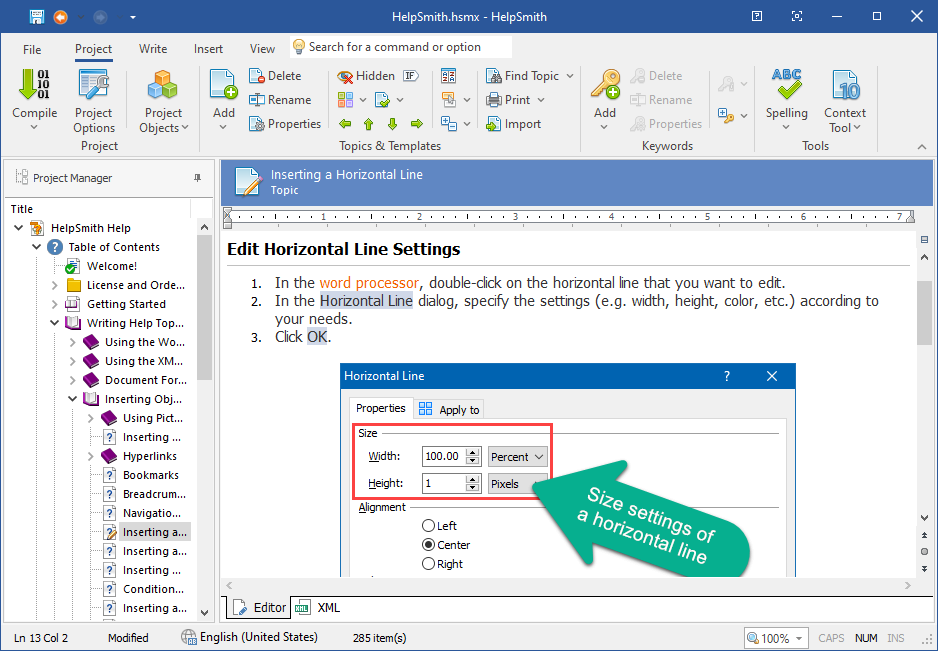The image size is (938, 651).
Task: Open the zoom 100% dropdown in status bar
Action: (799, 638)
